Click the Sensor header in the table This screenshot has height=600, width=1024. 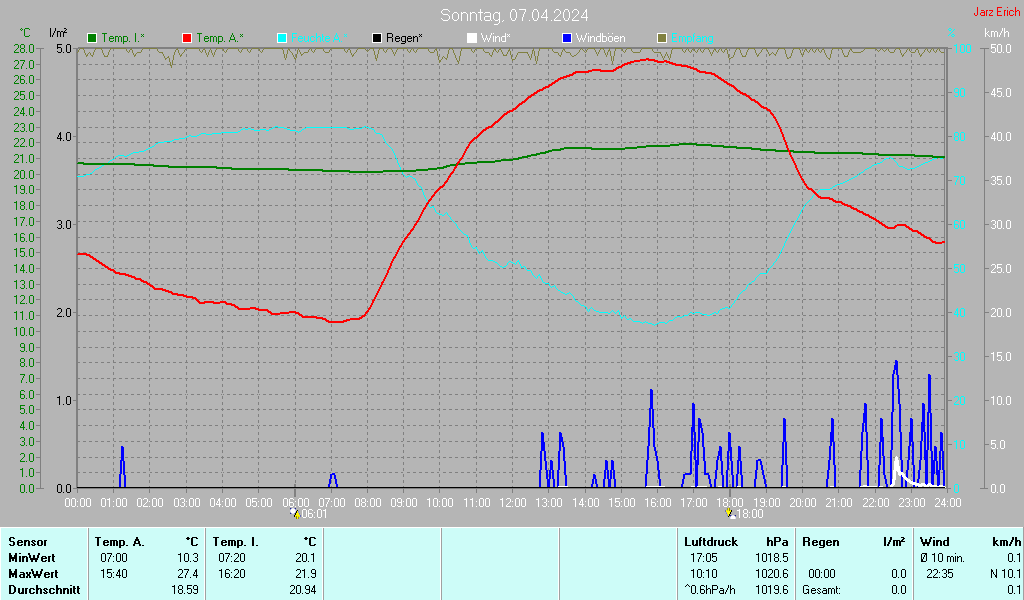pyautogui.click(x=27, y=542)
